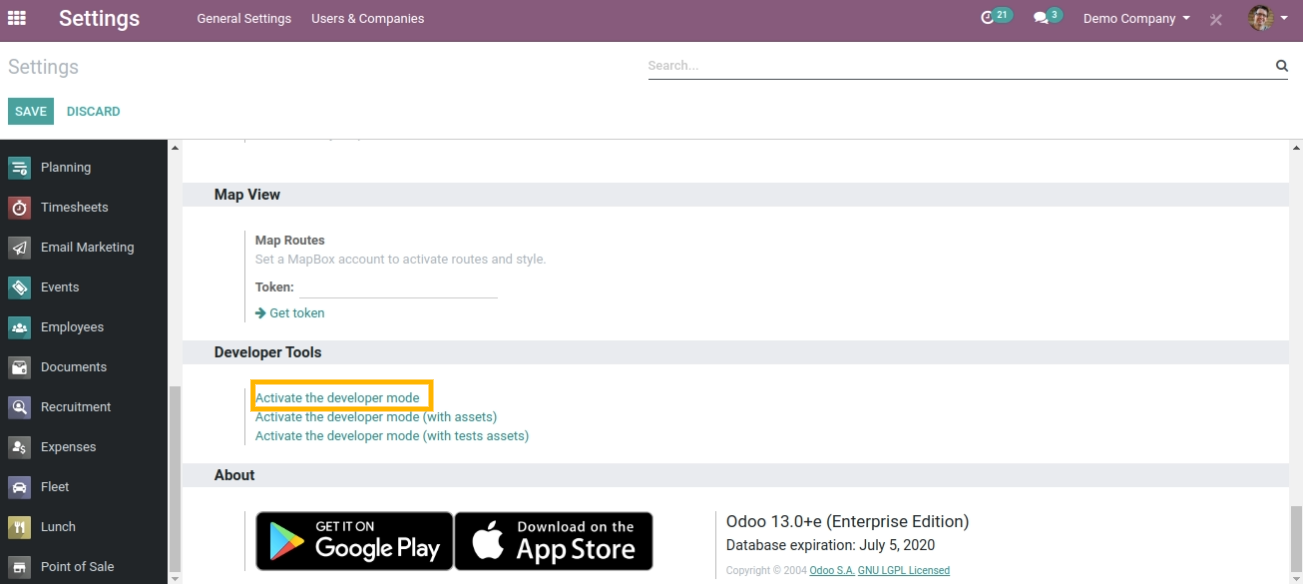
Task: Select the Email Marketing sidebar icon
Action: click(19, 248)
